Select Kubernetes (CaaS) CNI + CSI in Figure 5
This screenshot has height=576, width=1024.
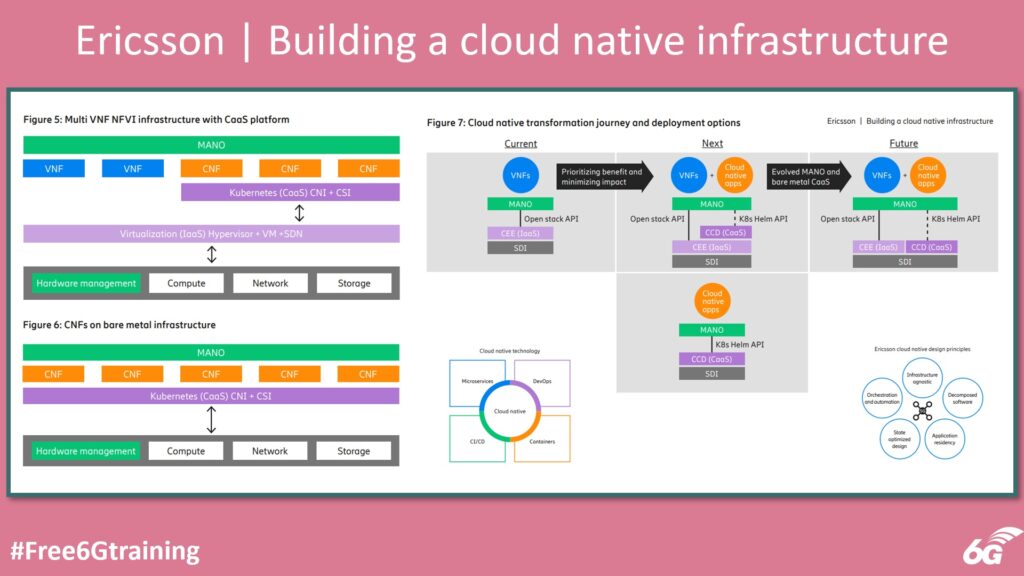point(290,193)
